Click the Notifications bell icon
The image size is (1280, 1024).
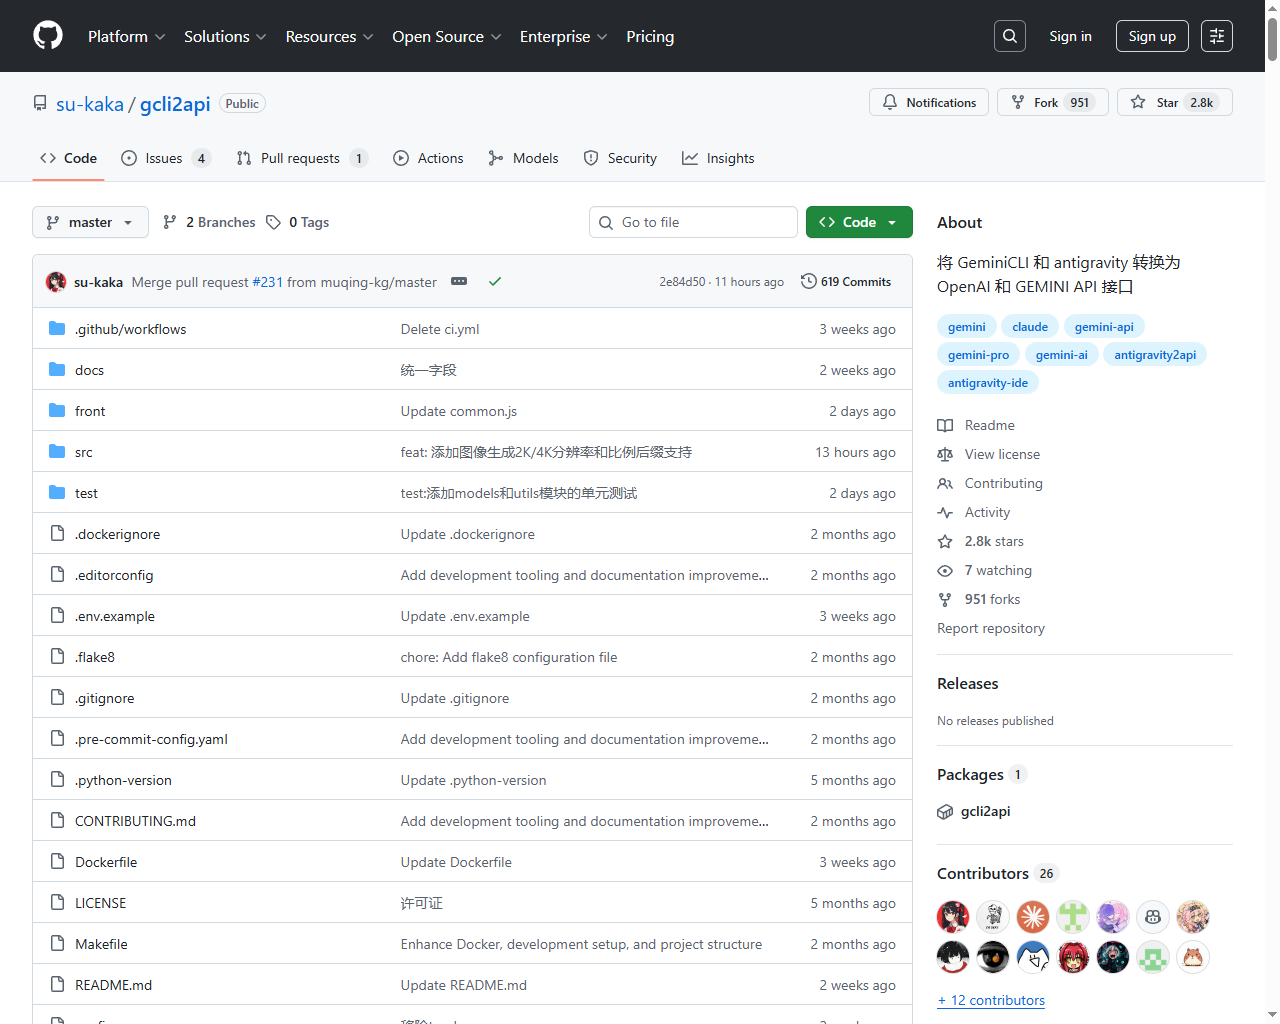pyautogui.click(x=889, y=101)
